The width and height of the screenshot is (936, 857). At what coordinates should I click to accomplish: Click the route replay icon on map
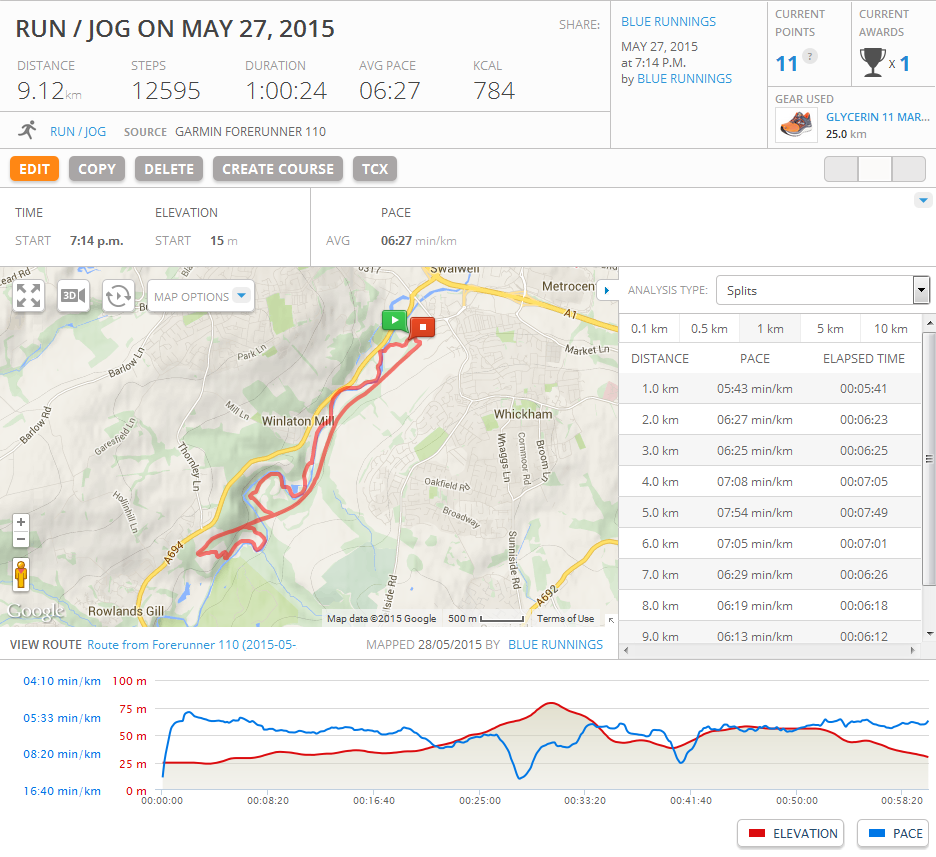click(x=118, y=296)
